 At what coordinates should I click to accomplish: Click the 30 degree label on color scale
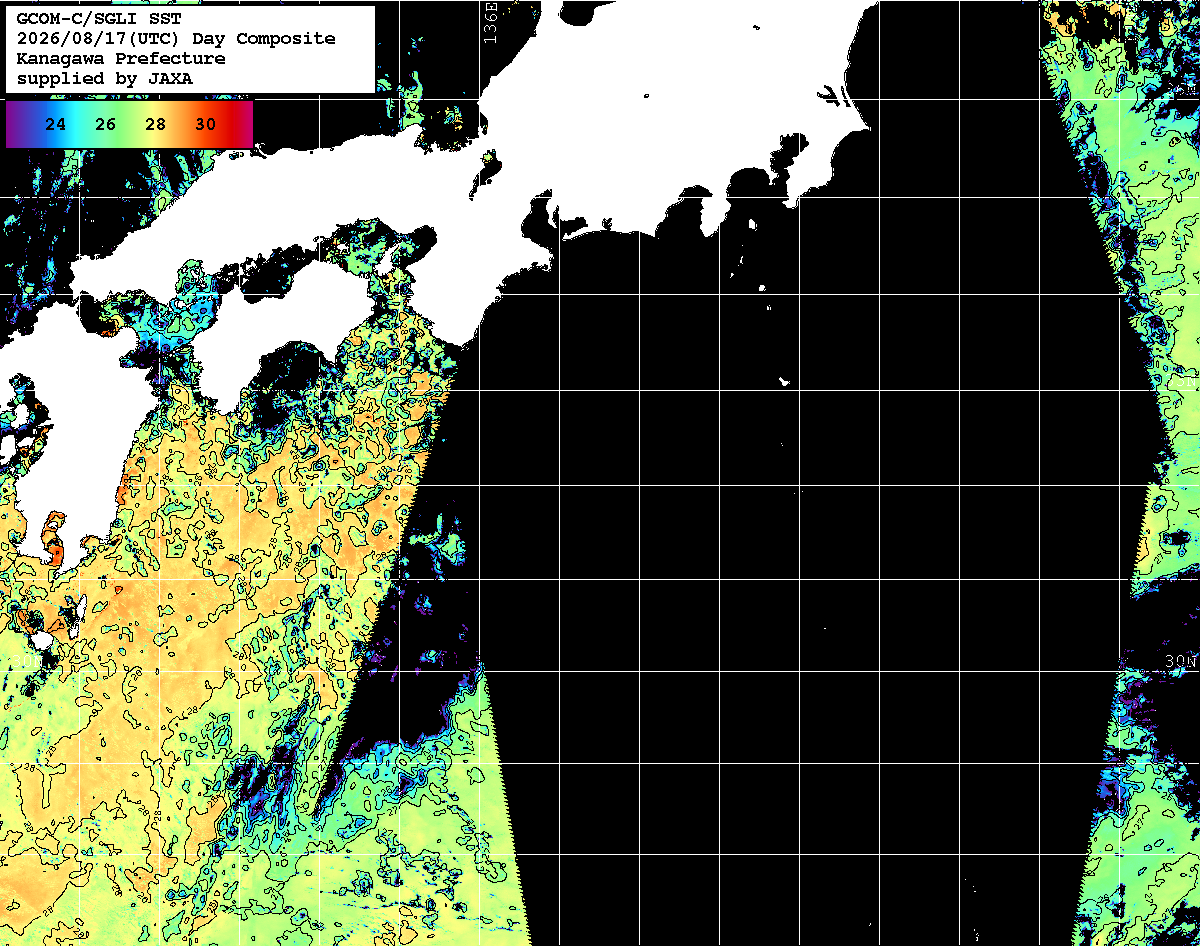(x=206, y=125)
